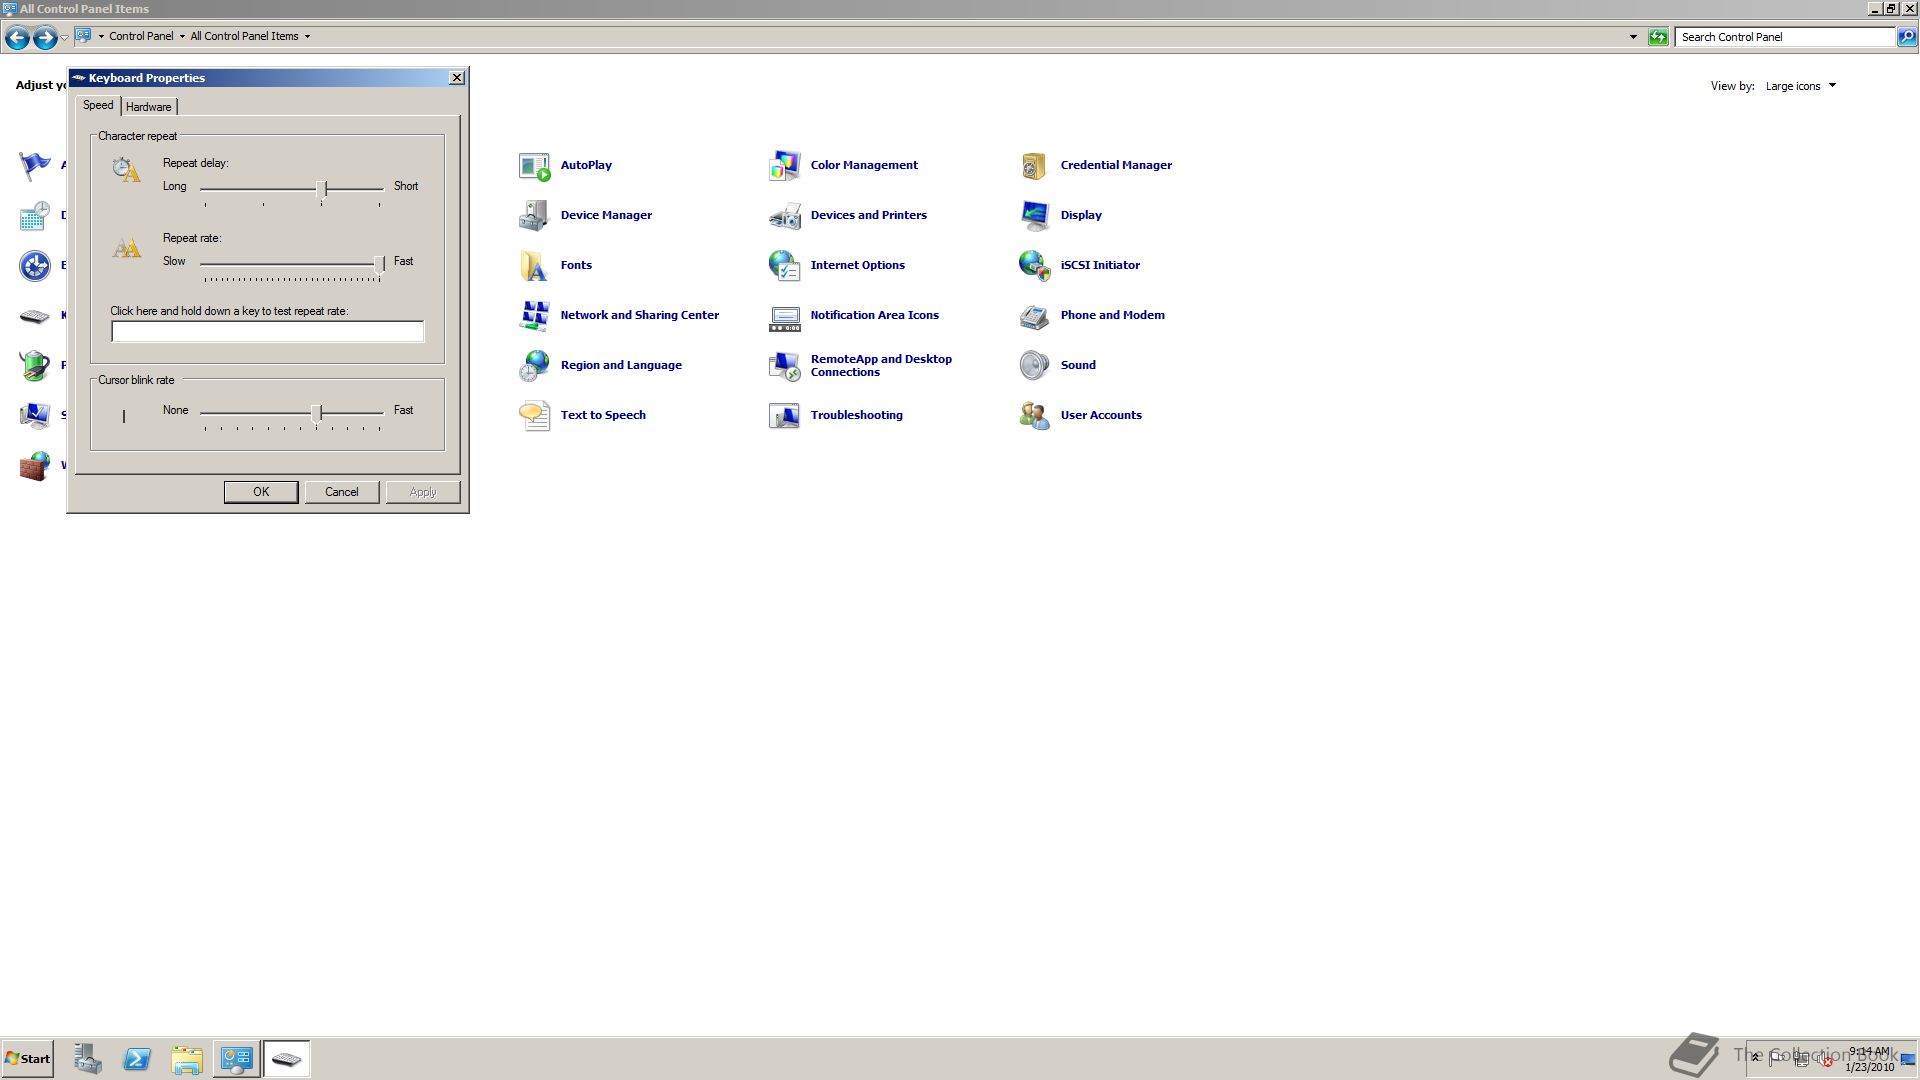Open the Credential Manager icon
Image resolution: width=1920 pixels, height=1080 pixels.
1035,166
